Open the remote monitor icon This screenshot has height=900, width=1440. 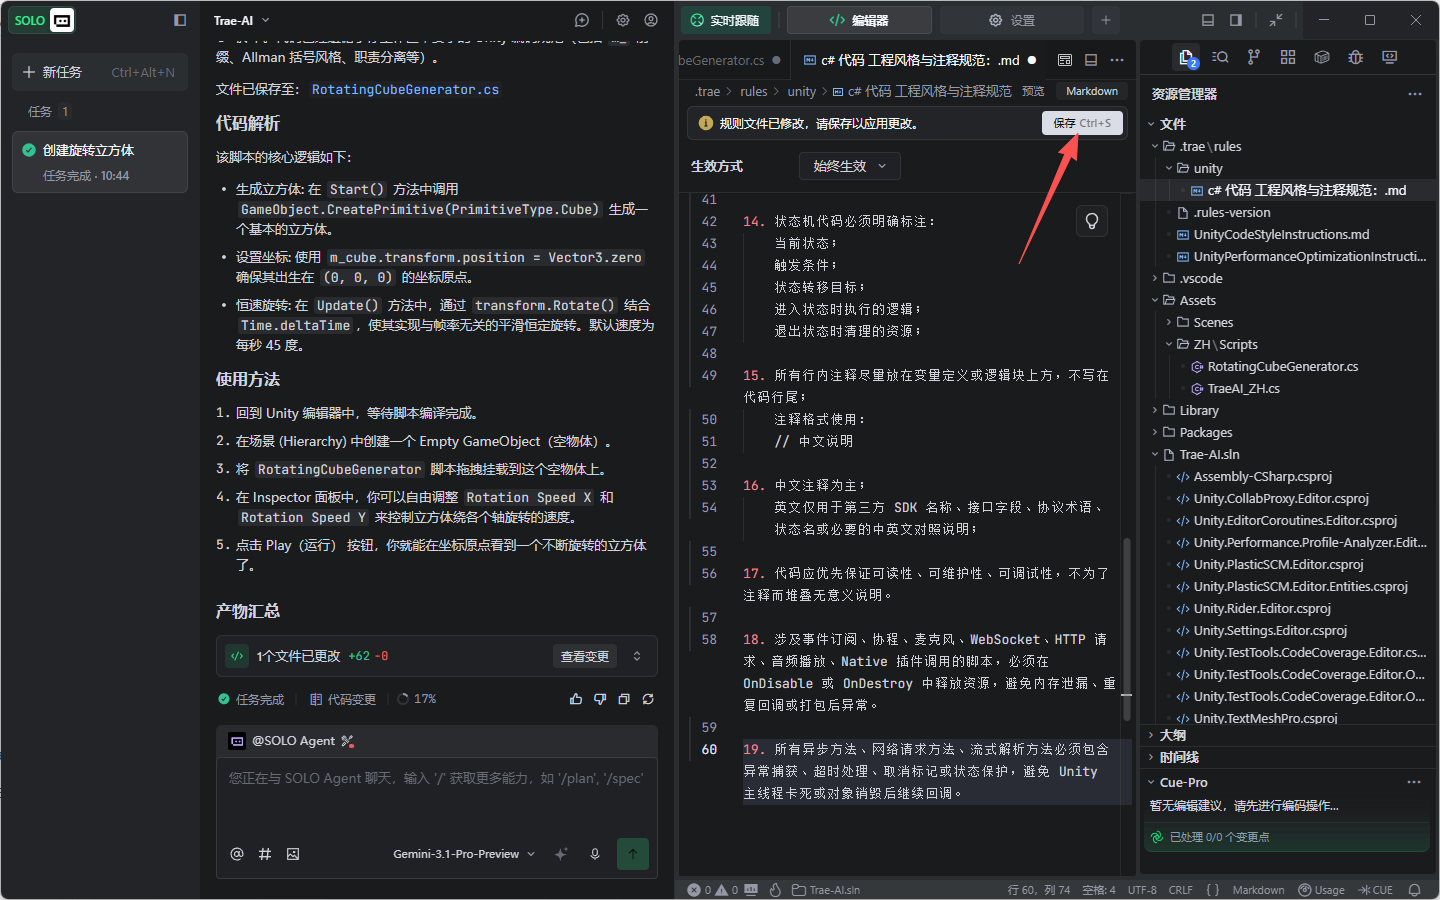[x=1390, y=57]
